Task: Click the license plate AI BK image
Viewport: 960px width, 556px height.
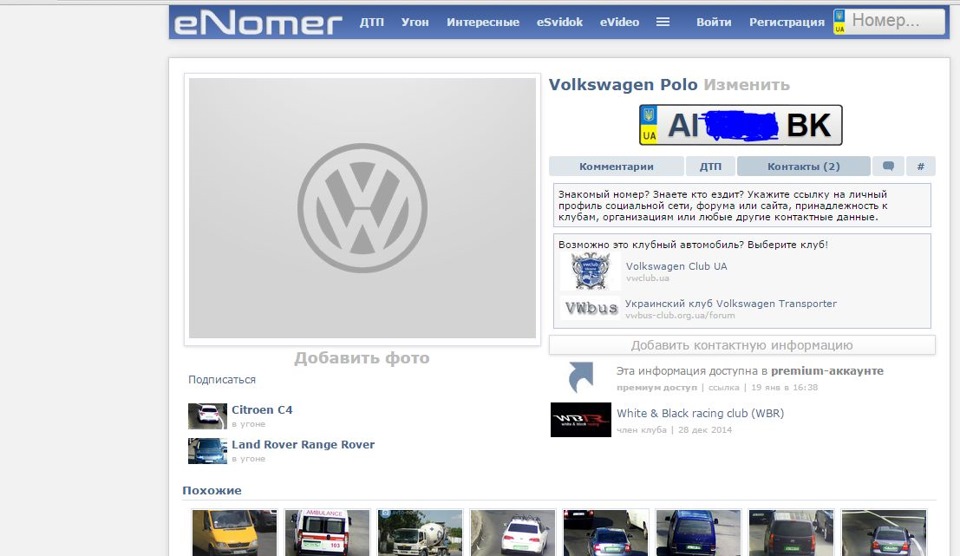Action: (x=740, y=125)
